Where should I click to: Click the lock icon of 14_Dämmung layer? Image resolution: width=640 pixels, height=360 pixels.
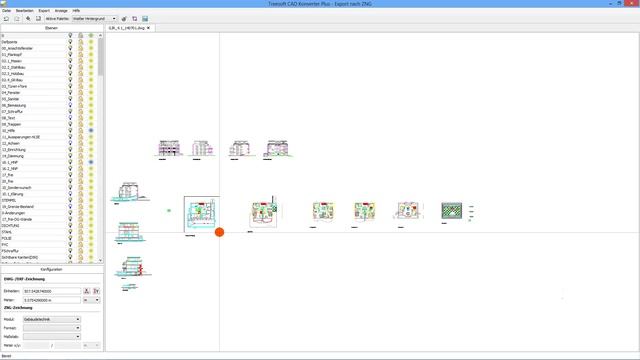pos(80,156)
